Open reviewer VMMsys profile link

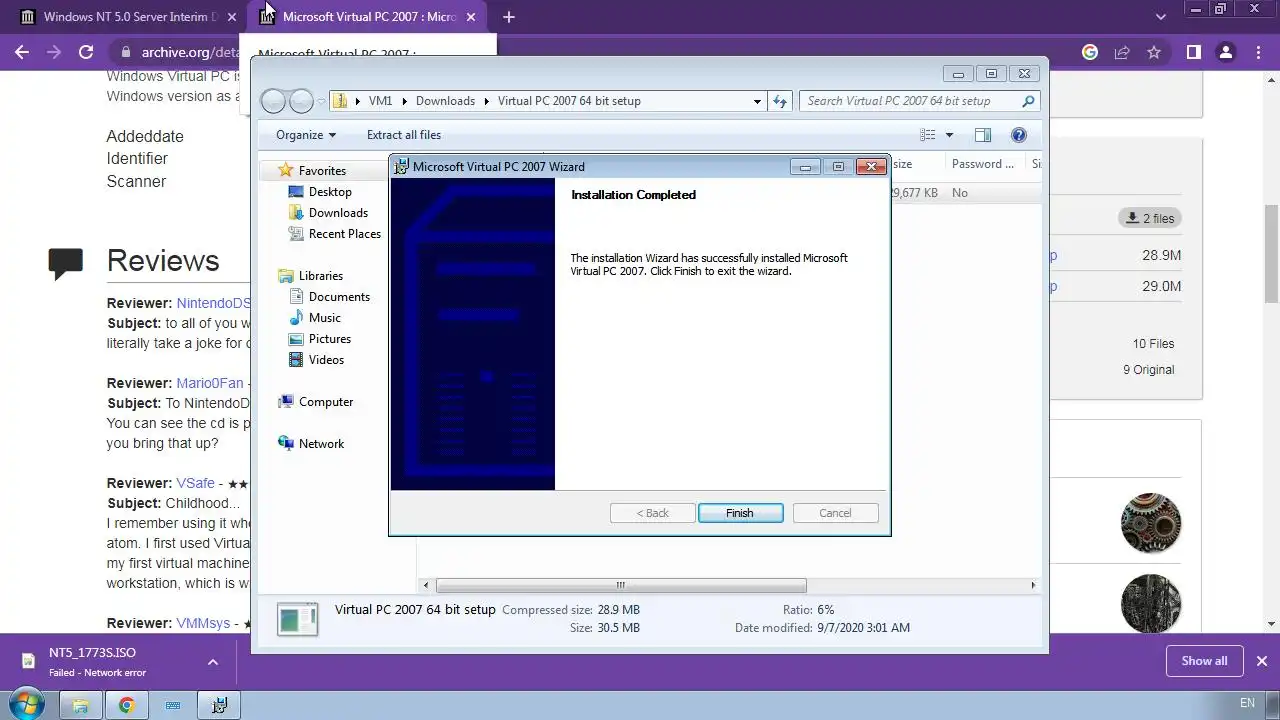pyautogui.click(x=204, y=623)
